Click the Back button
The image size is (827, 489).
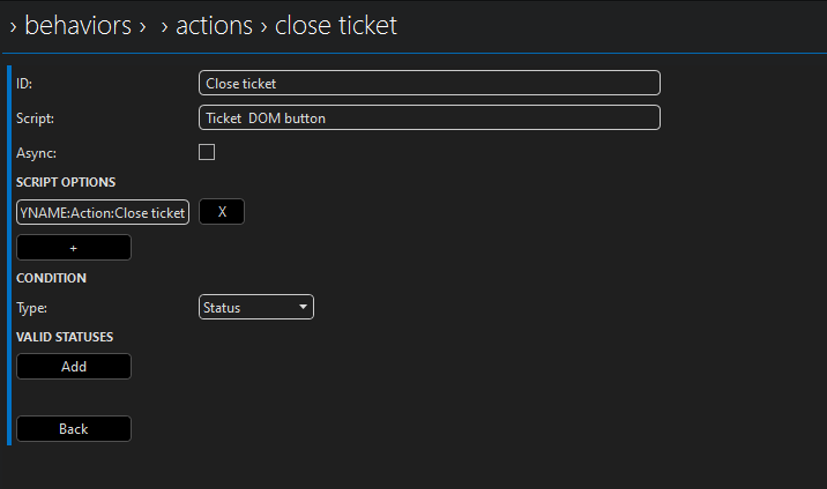coord(74,428)
